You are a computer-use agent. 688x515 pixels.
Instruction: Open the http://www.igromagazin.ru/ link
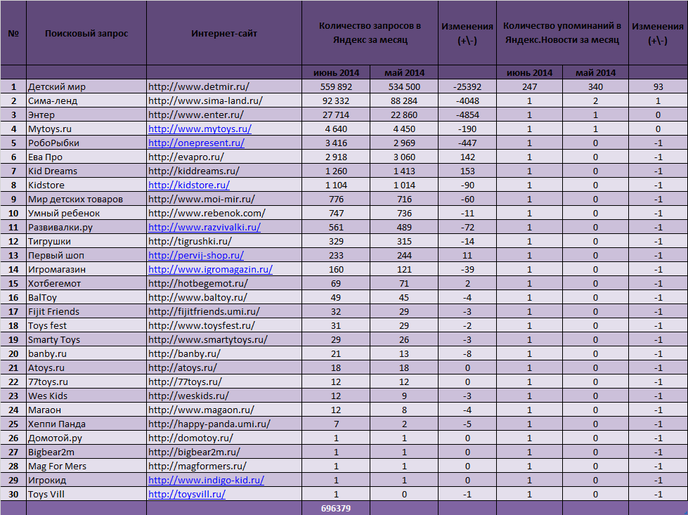[x=210, y=269]
